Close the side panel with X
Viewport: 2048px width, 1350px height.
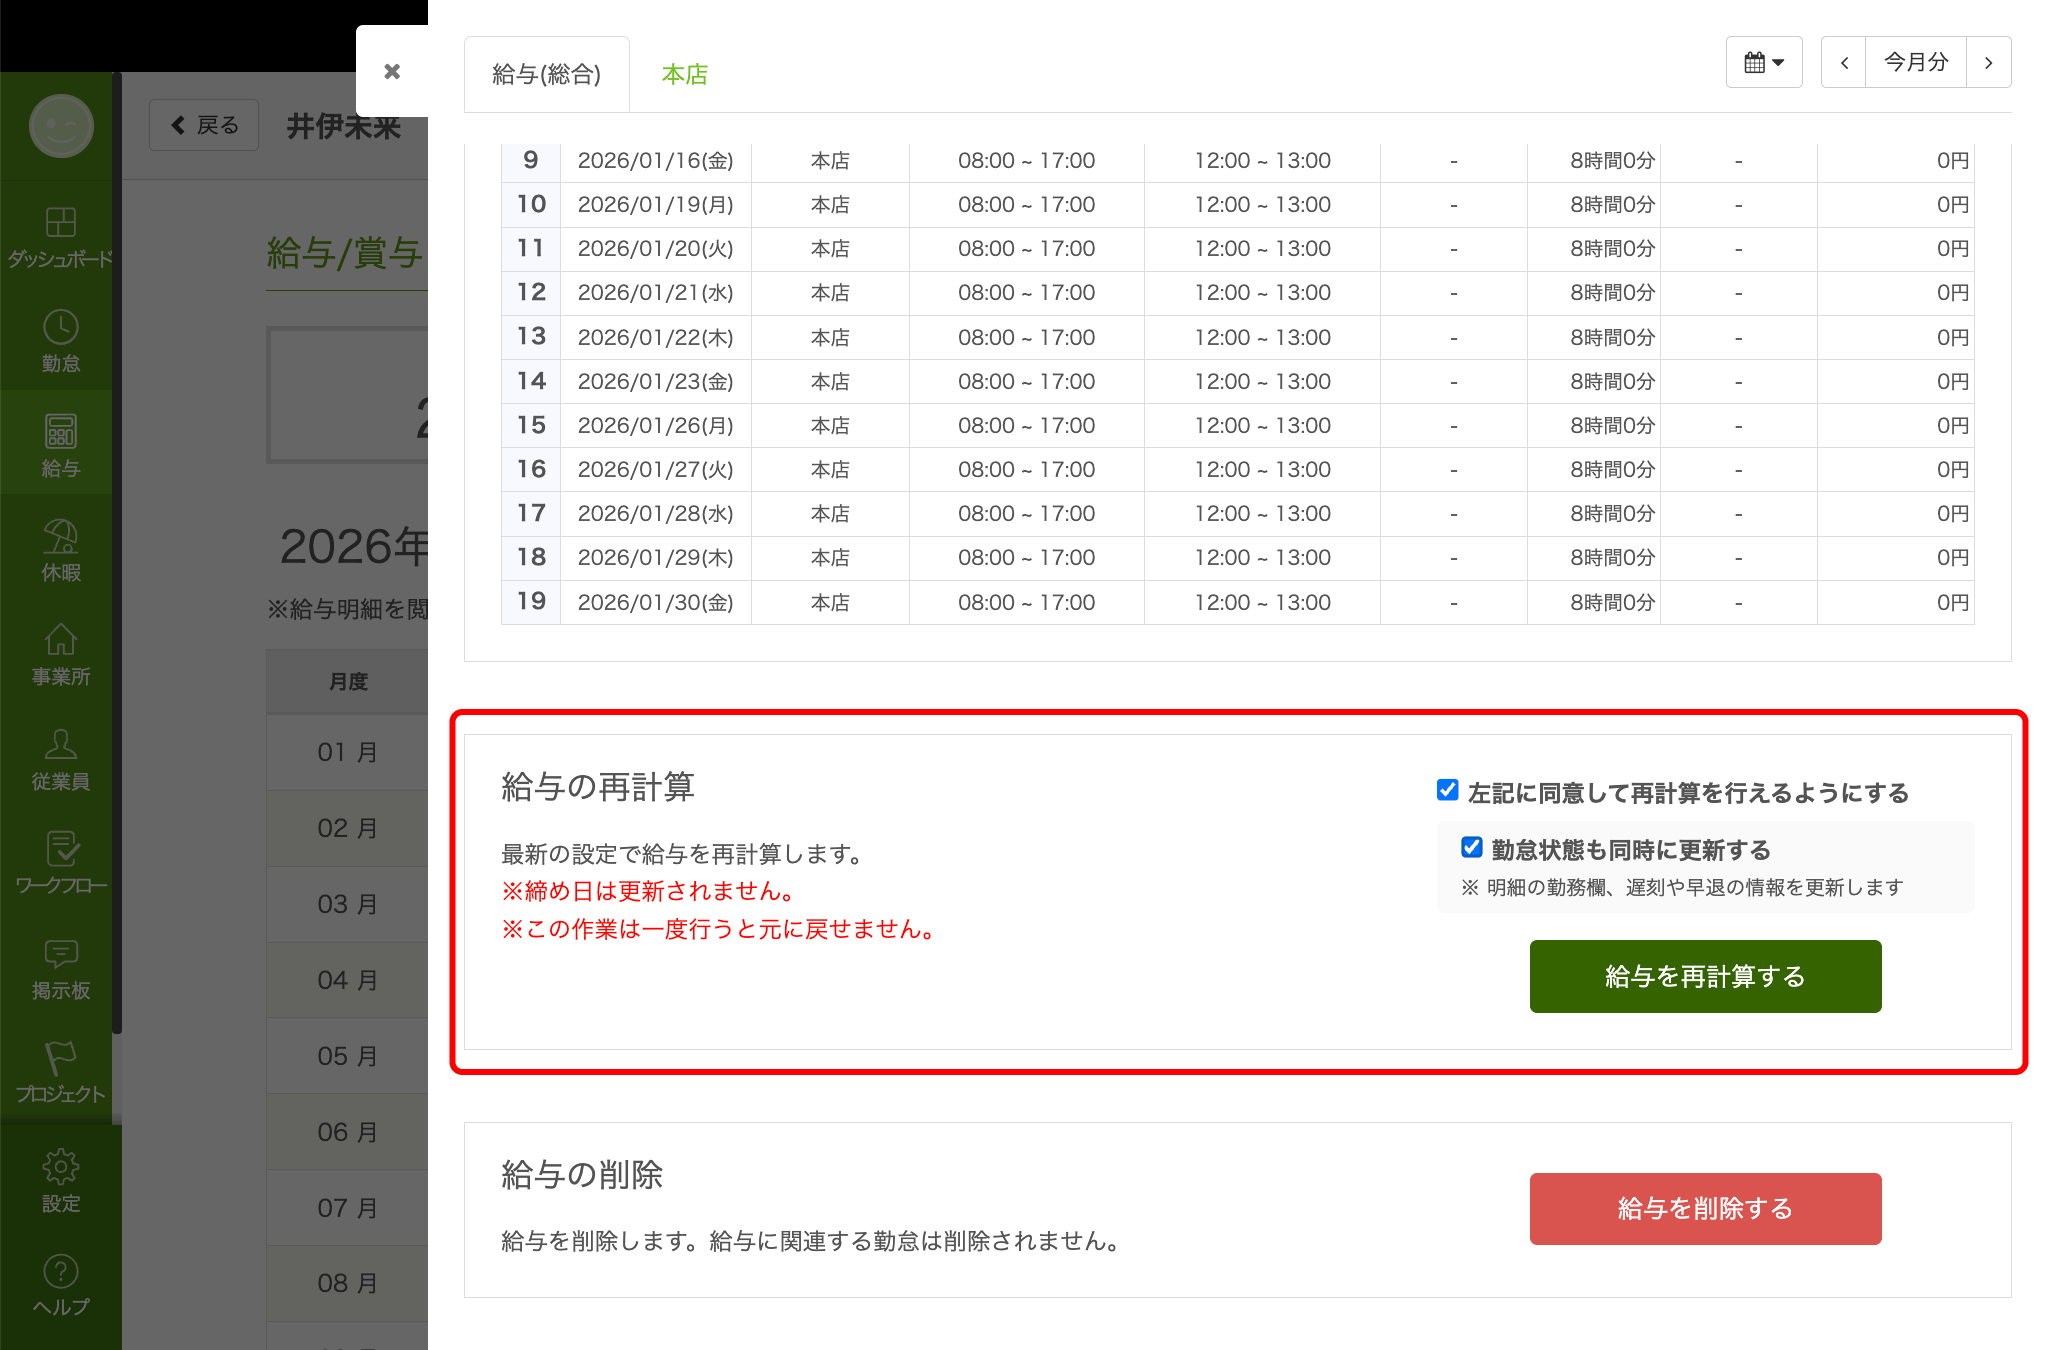[392, 71]
